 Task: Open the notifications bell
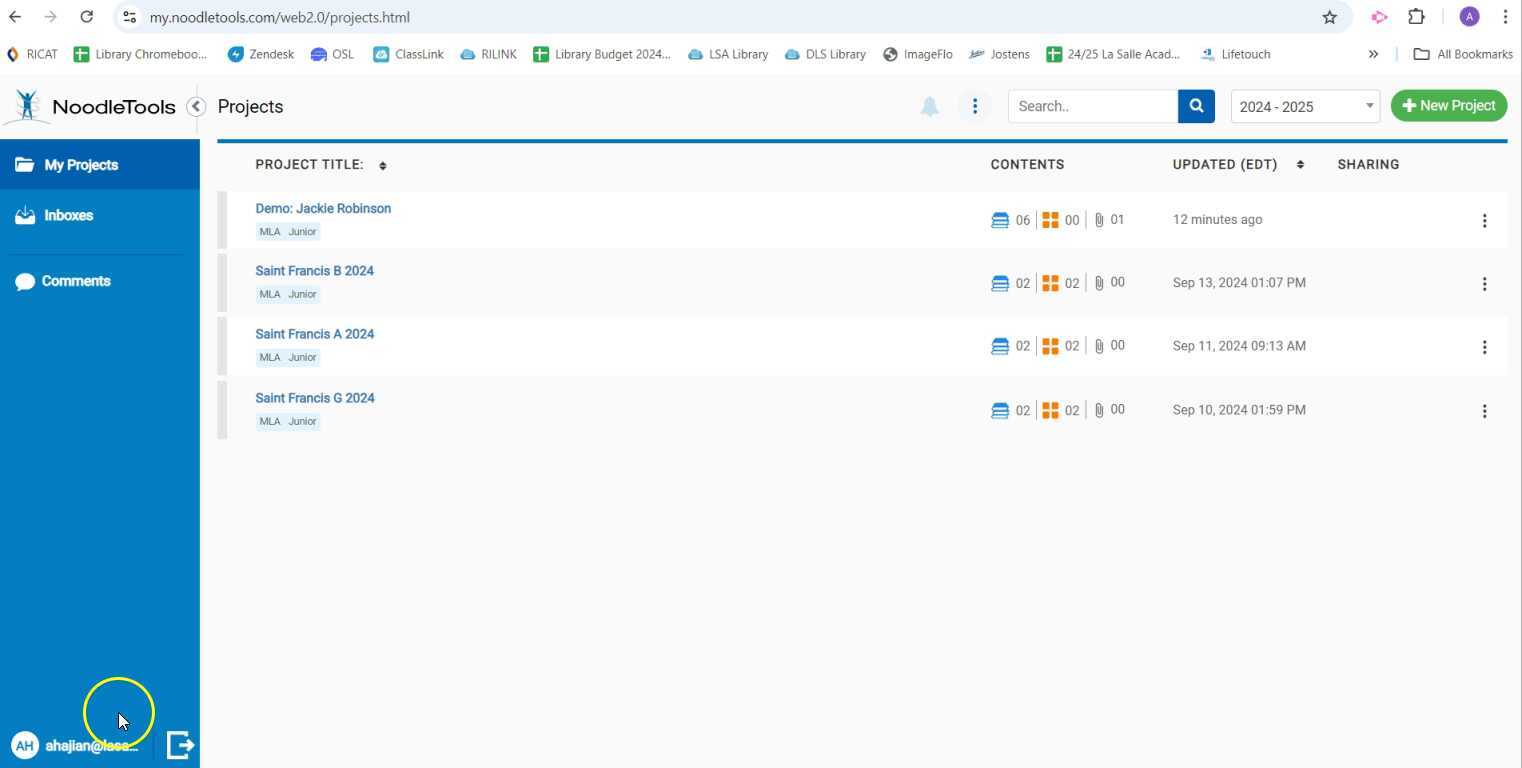(x=928, y=106)
